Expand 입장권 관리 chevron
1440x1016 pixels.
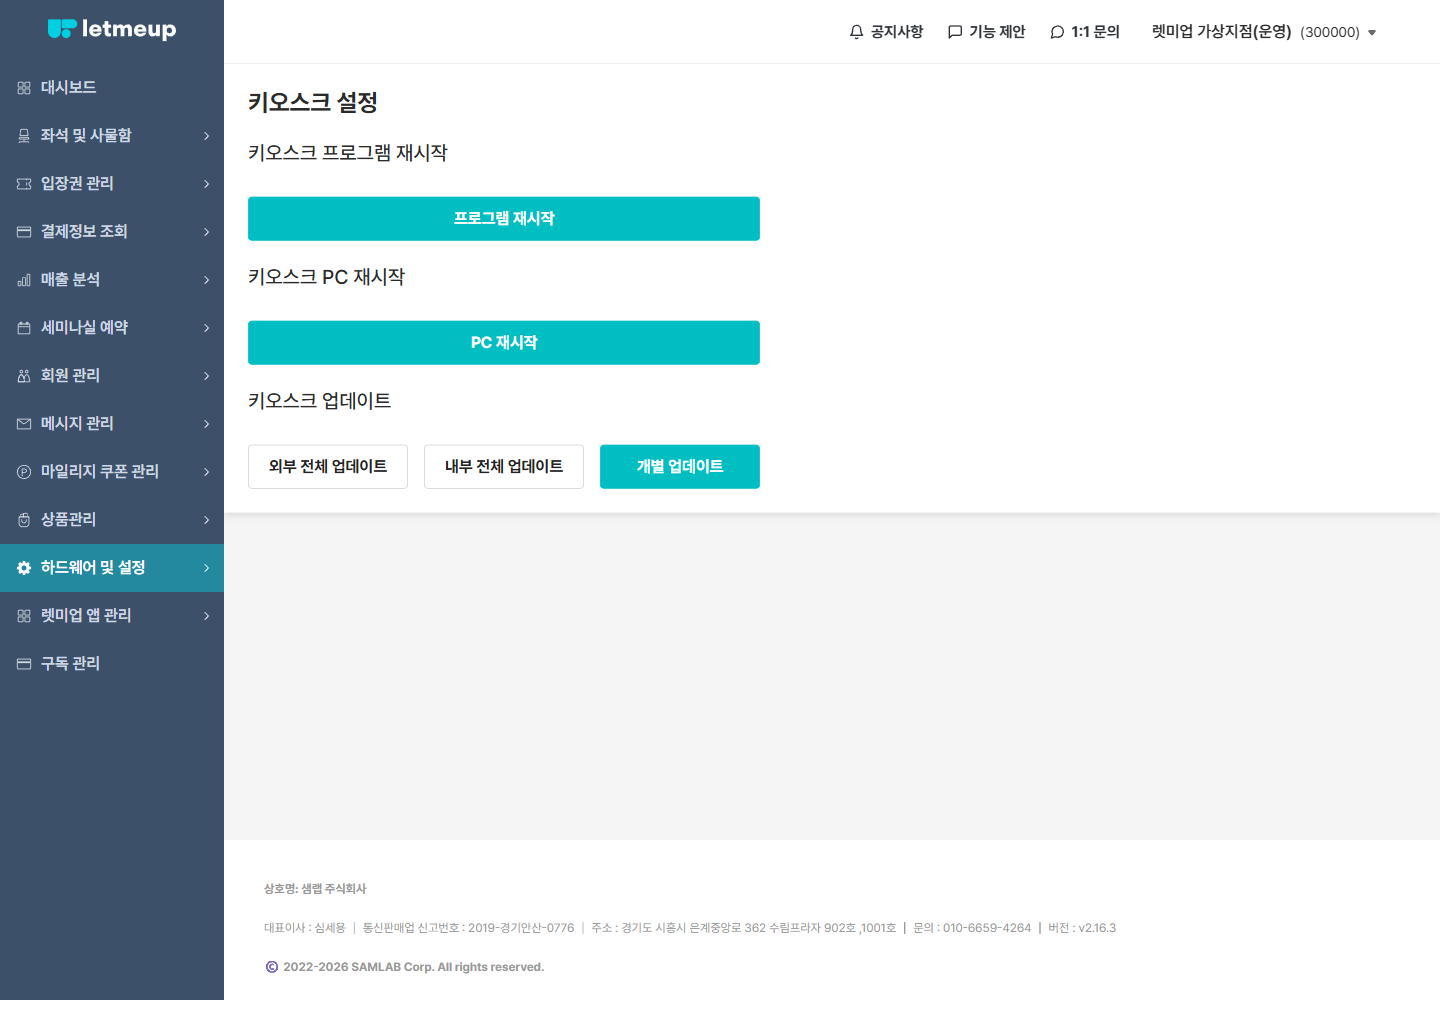click(x=207, y=184)
